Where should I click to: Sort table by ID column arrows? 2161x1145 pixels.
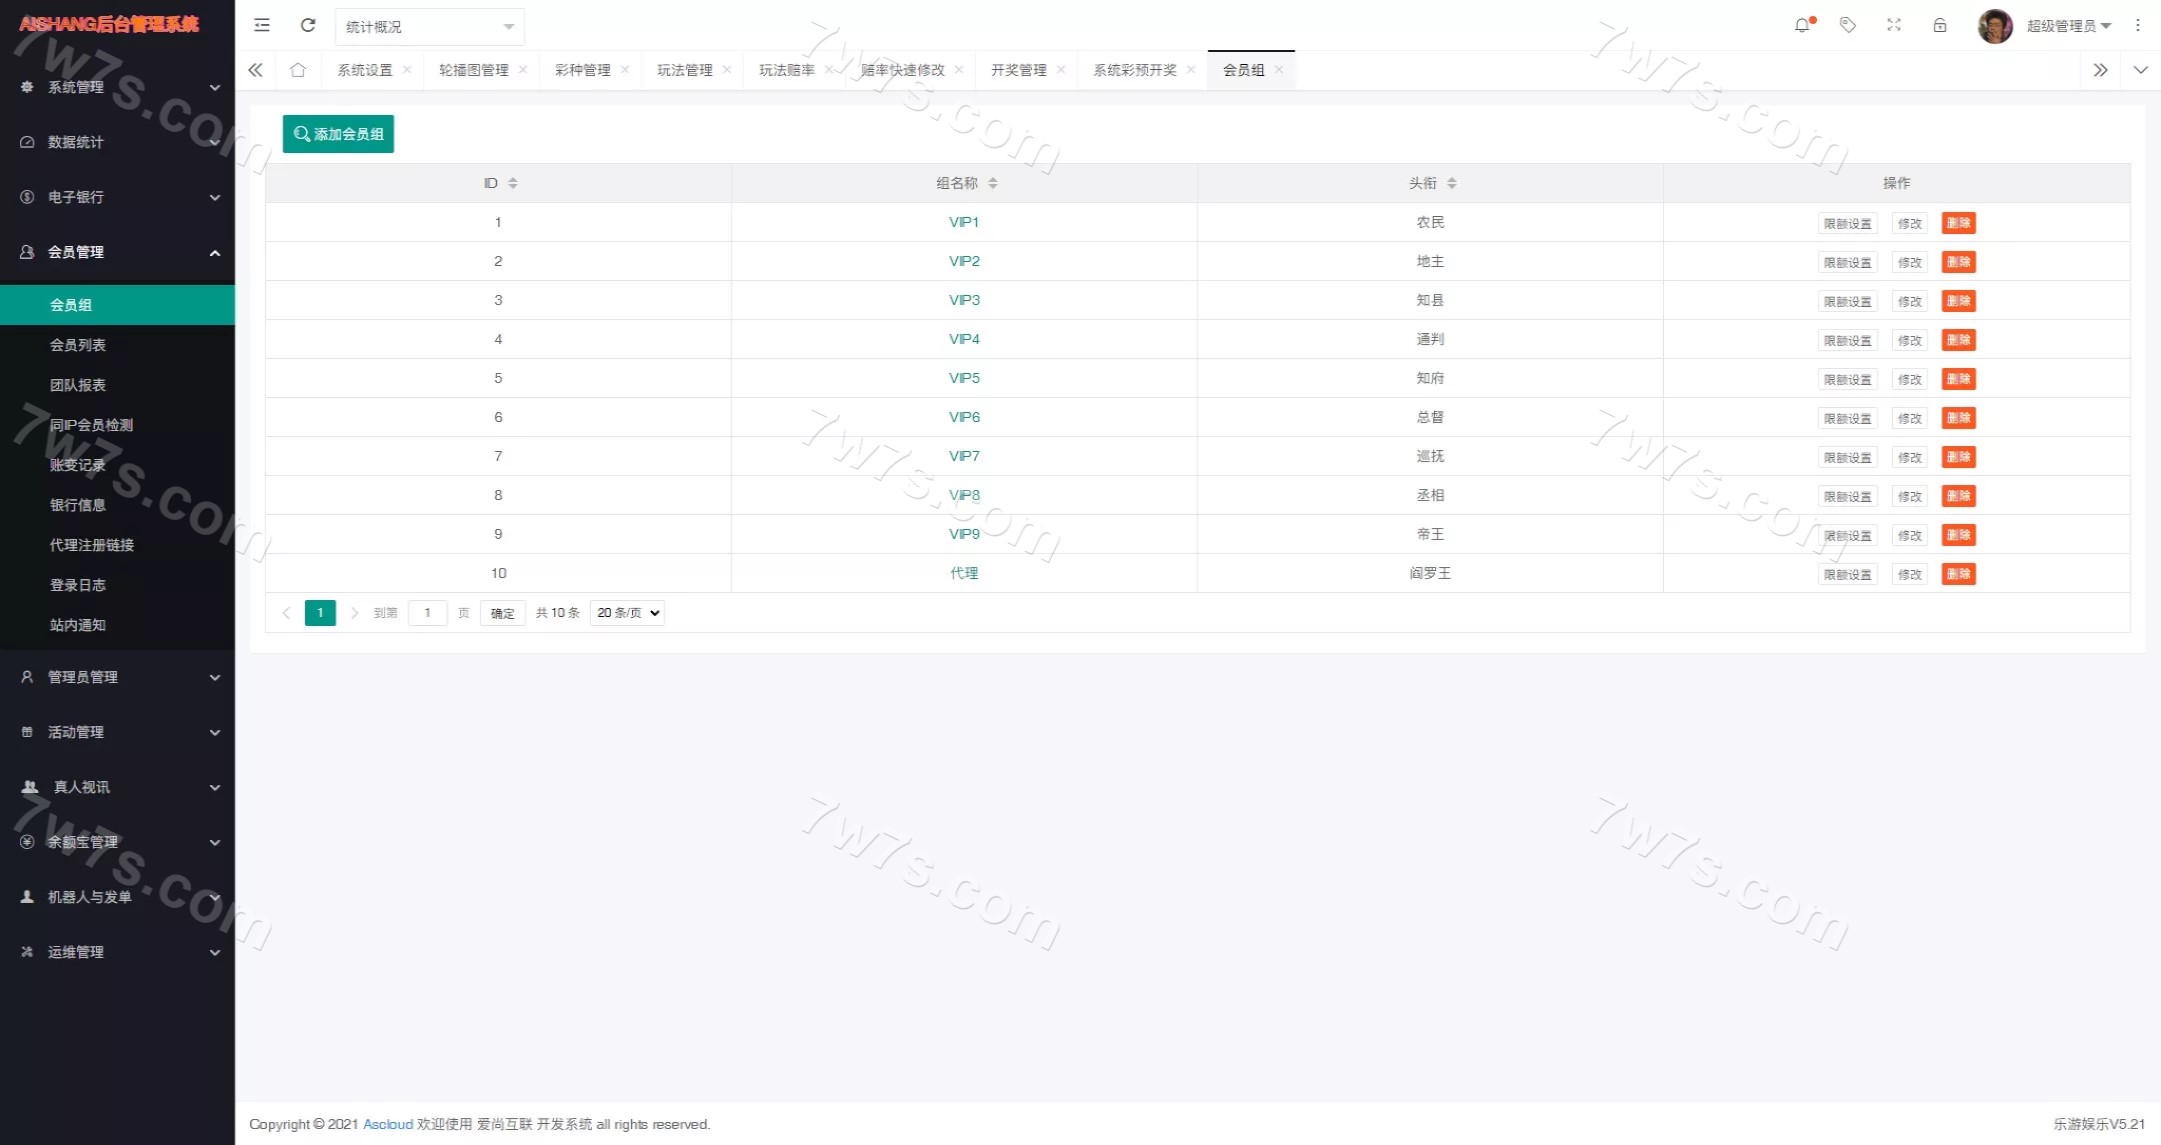point(513,183)
